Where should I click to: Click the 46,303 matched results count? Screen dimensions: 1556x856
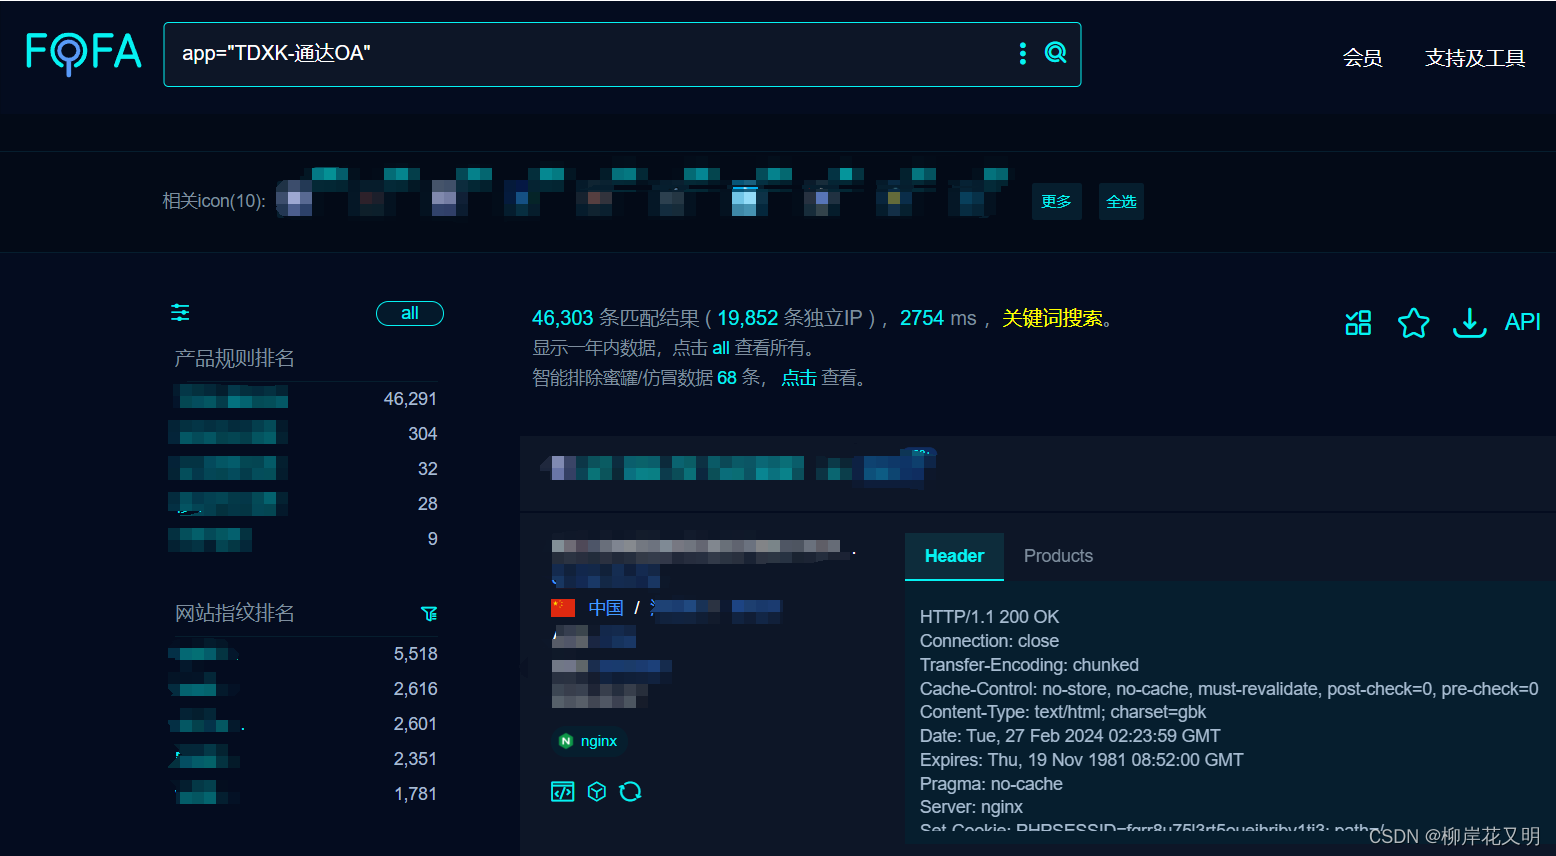click(562, 318)
